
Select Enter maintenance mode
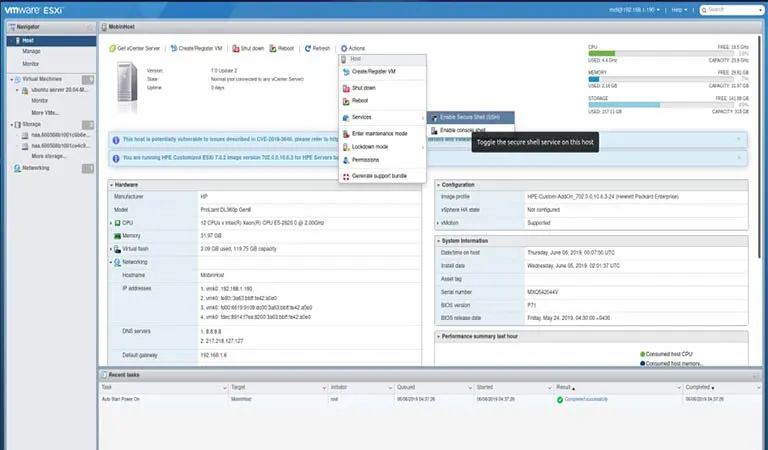pos(382,134)
